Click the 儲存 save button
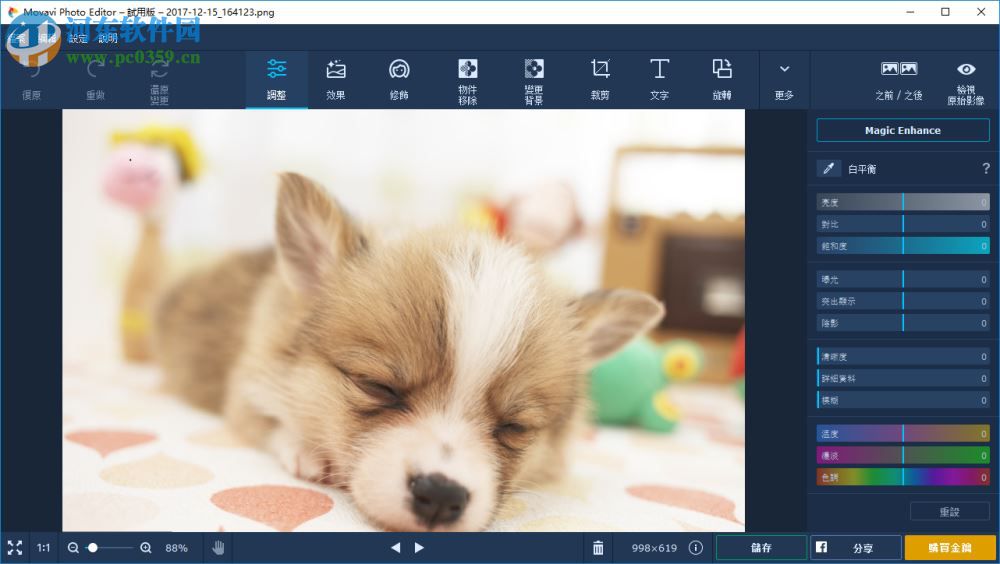 click(761, 547)
